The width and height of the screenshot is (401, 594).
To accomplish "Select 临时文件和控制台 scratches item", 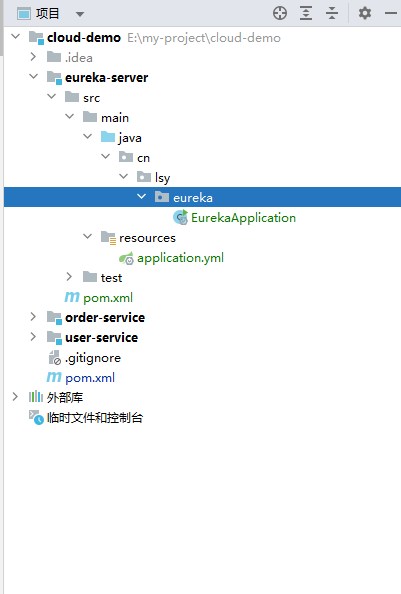I will (x=95, y=418).
